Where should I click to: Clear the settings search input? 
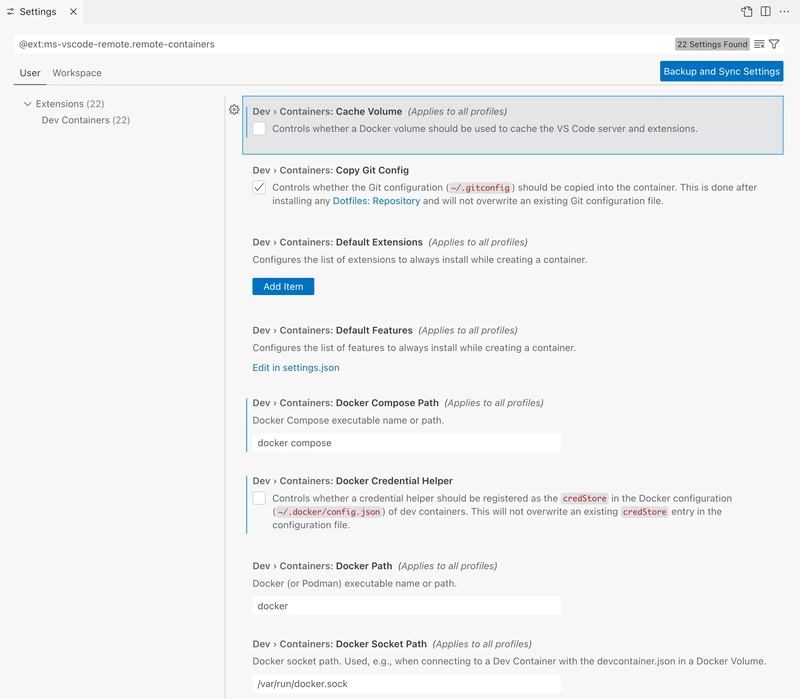pyautogui.click(x=759, y=44)
